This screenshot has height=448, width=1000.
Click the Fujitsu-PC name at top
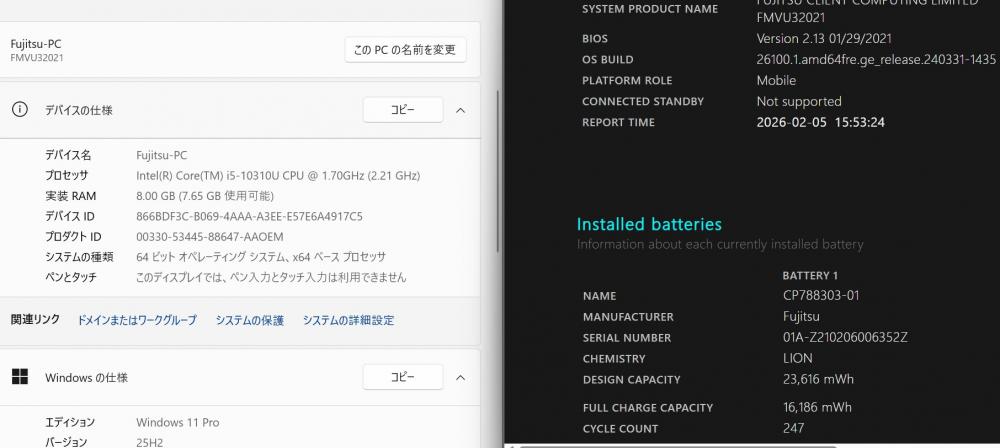point(36,44)
